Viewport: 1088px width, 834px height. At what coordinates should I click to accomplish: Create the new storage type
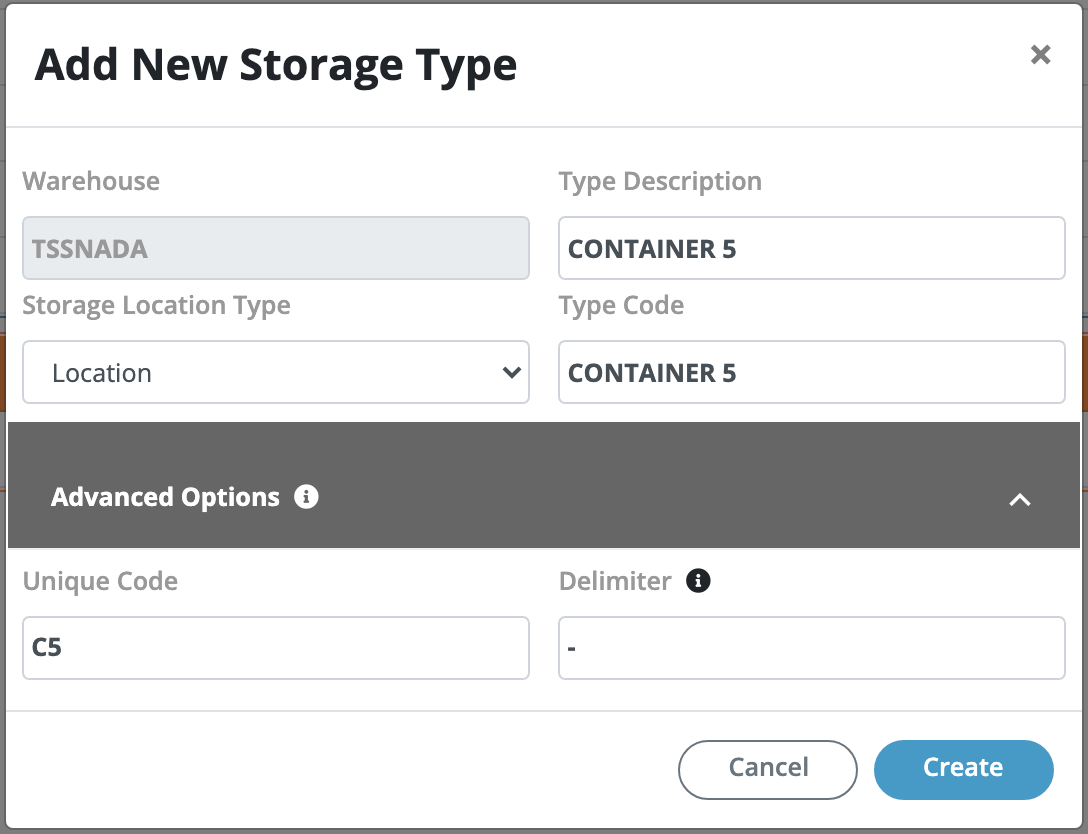[x=963, y=768]
